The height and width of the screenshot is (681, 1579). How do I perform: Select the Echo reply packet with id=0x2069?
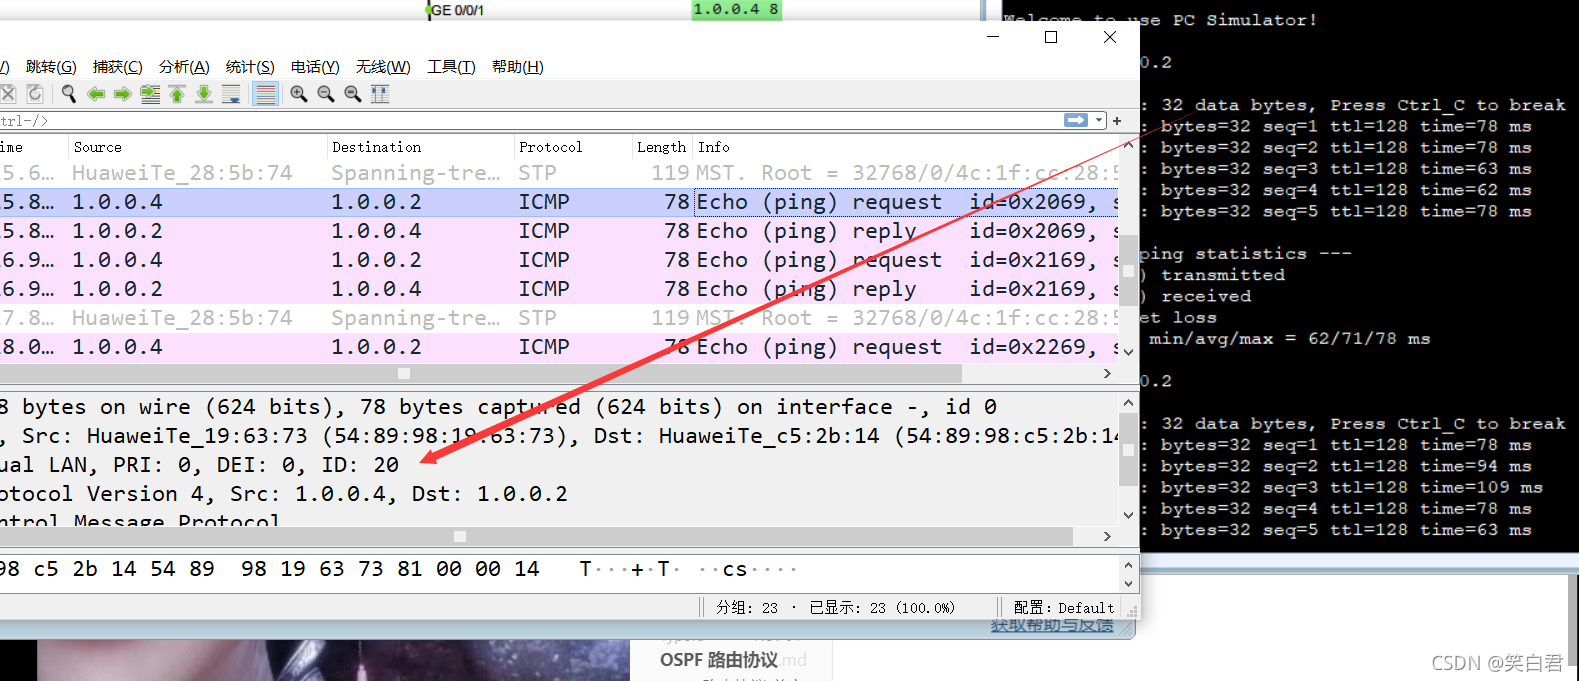click(559, 231)
